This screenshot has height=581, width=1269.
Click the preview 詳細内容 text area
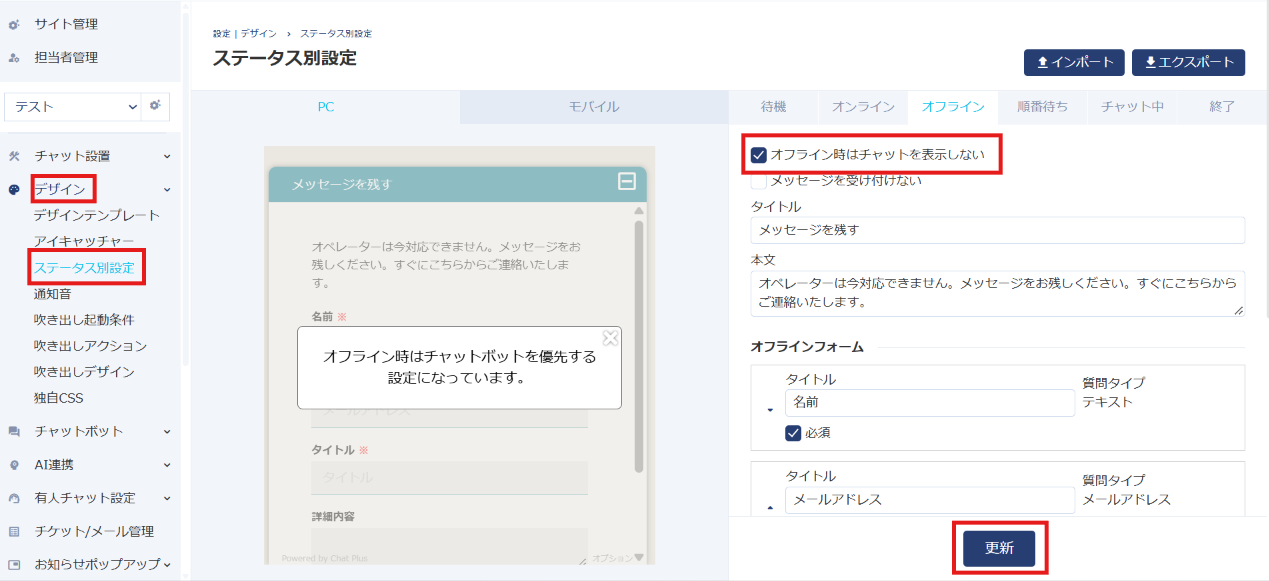[449, 546]
